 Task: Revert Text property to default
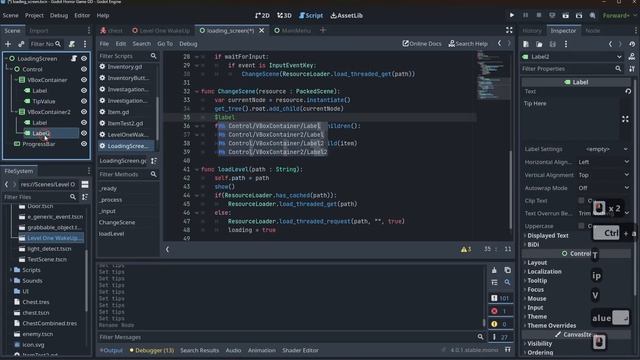coord(628,91)
